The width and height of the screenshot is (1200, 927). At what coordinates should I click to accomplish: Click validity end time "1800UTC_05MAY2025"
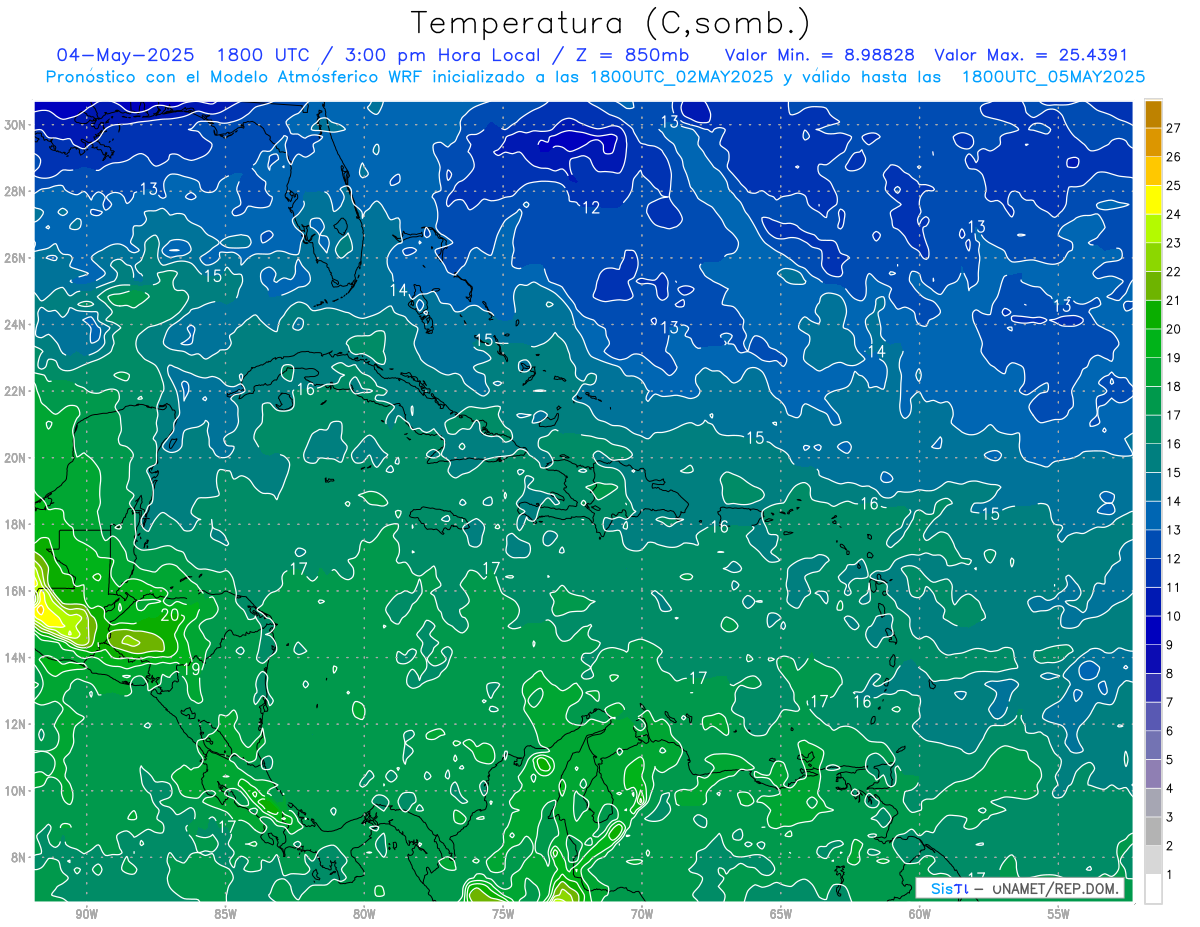[1053, 77]
